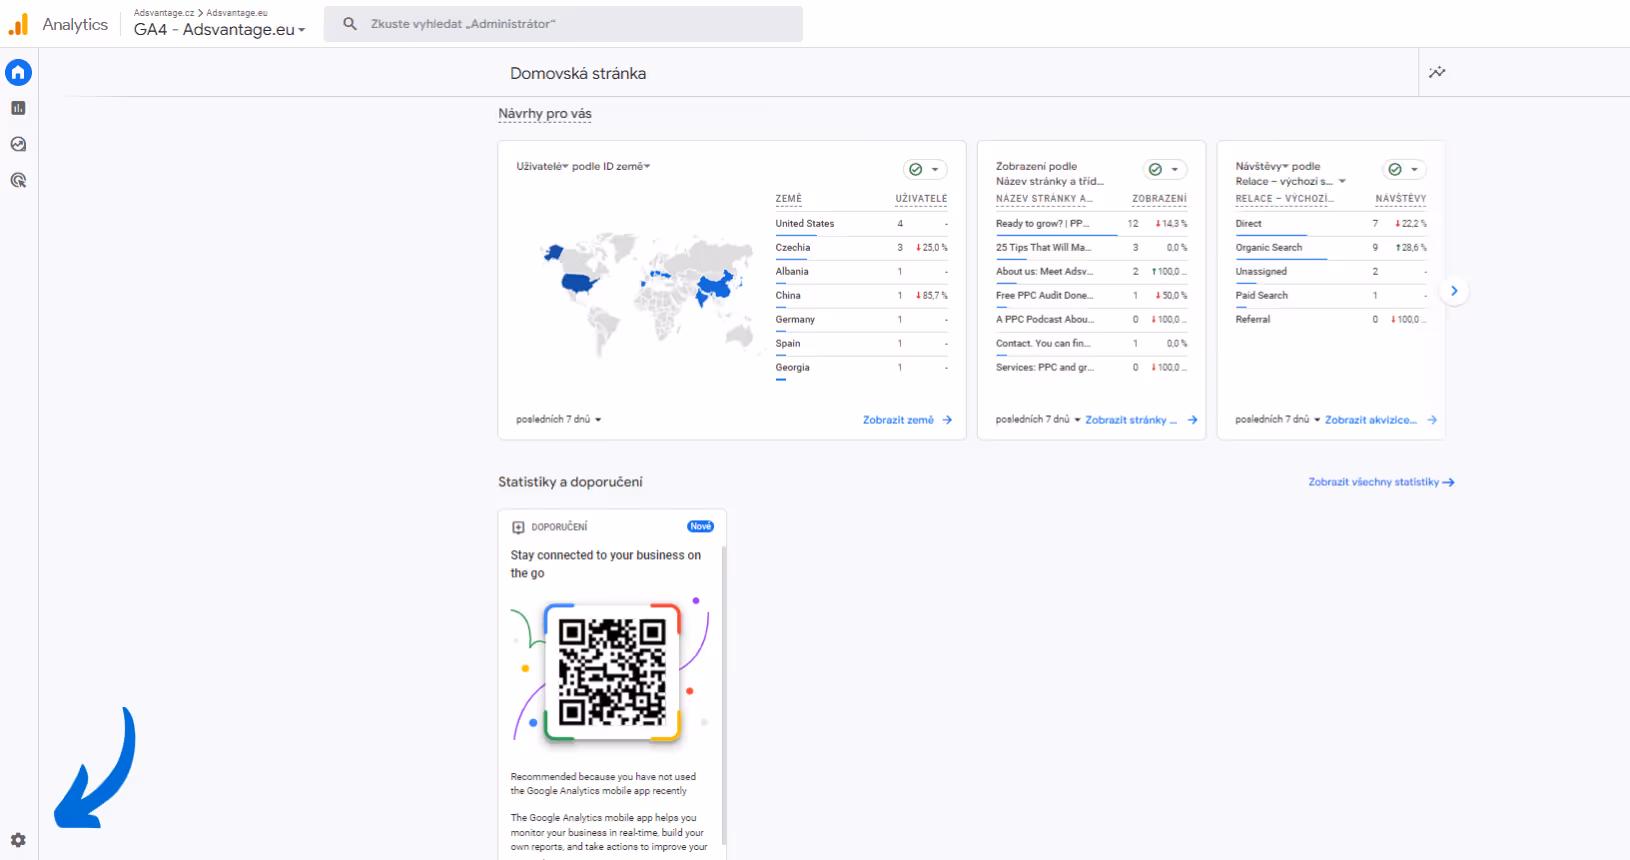Click the Nové badge

tap(700, 527)
